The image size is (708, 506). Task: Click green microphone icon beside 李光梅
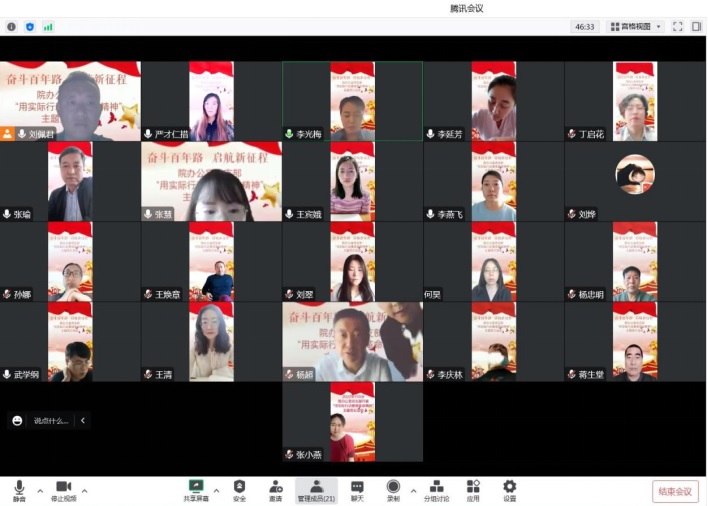(x=289, y=134)
